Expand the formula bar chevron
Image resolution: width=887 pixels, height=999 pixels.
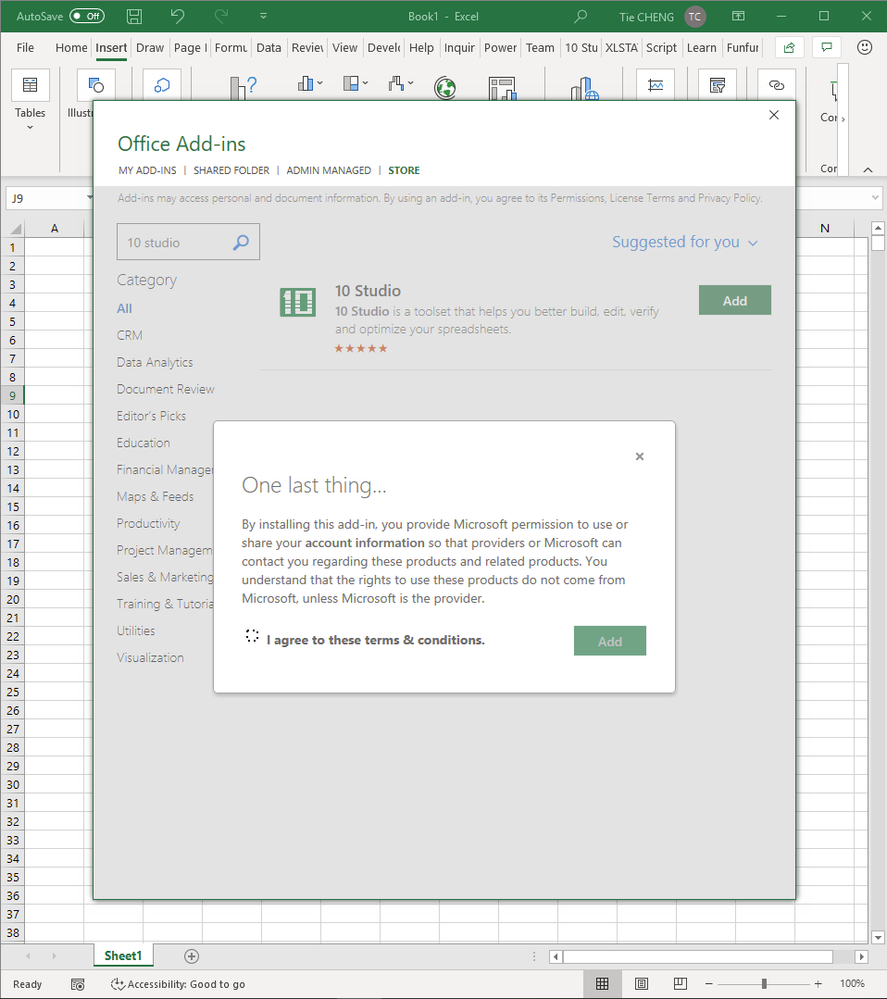(x=875, y=198)
